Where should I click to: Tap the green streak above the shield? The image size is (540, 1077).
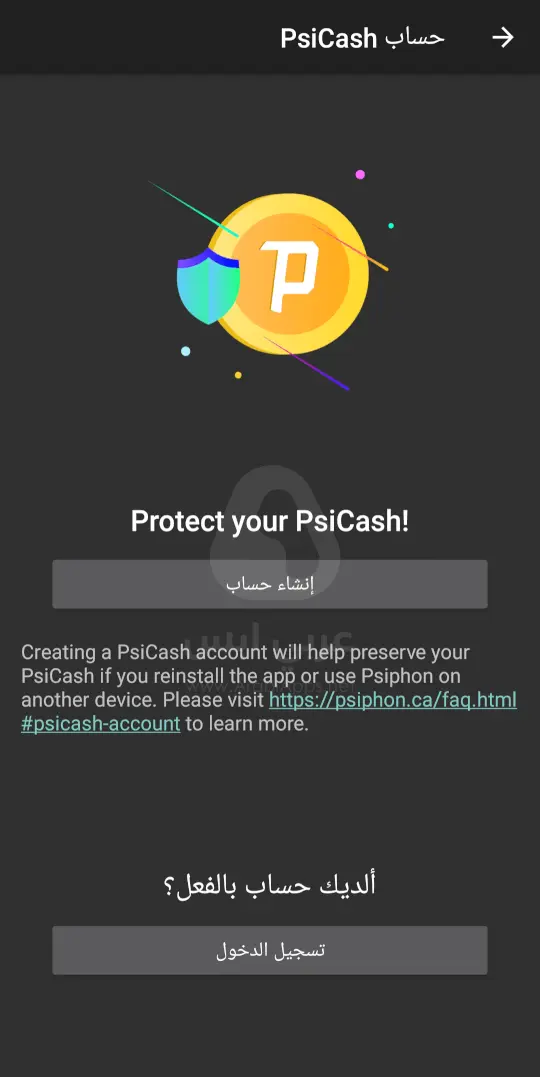coord(194,209)
